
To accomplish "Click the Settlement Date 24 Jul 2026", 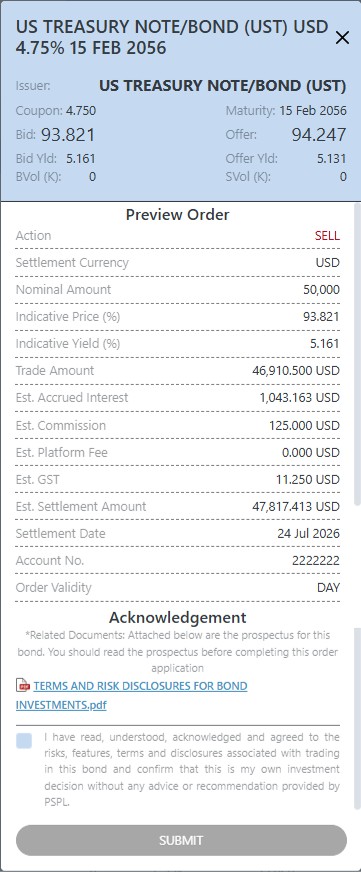I will tap(308, 533).
